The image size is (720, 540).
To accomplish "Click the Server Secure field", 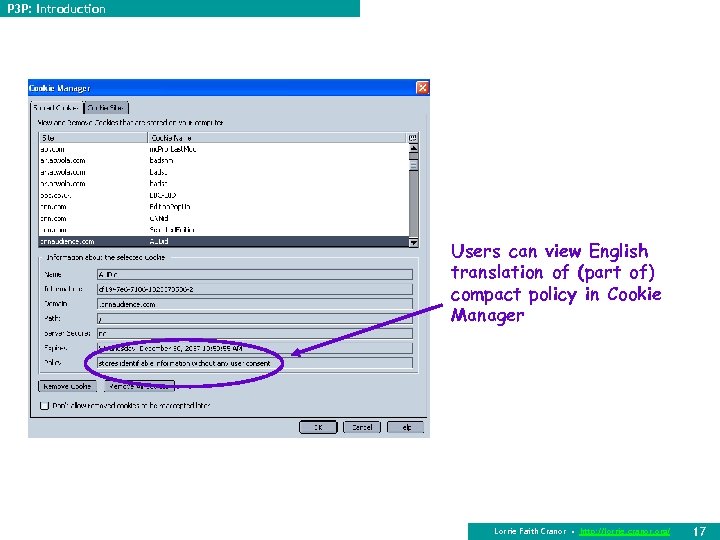I will coord(255,333).
